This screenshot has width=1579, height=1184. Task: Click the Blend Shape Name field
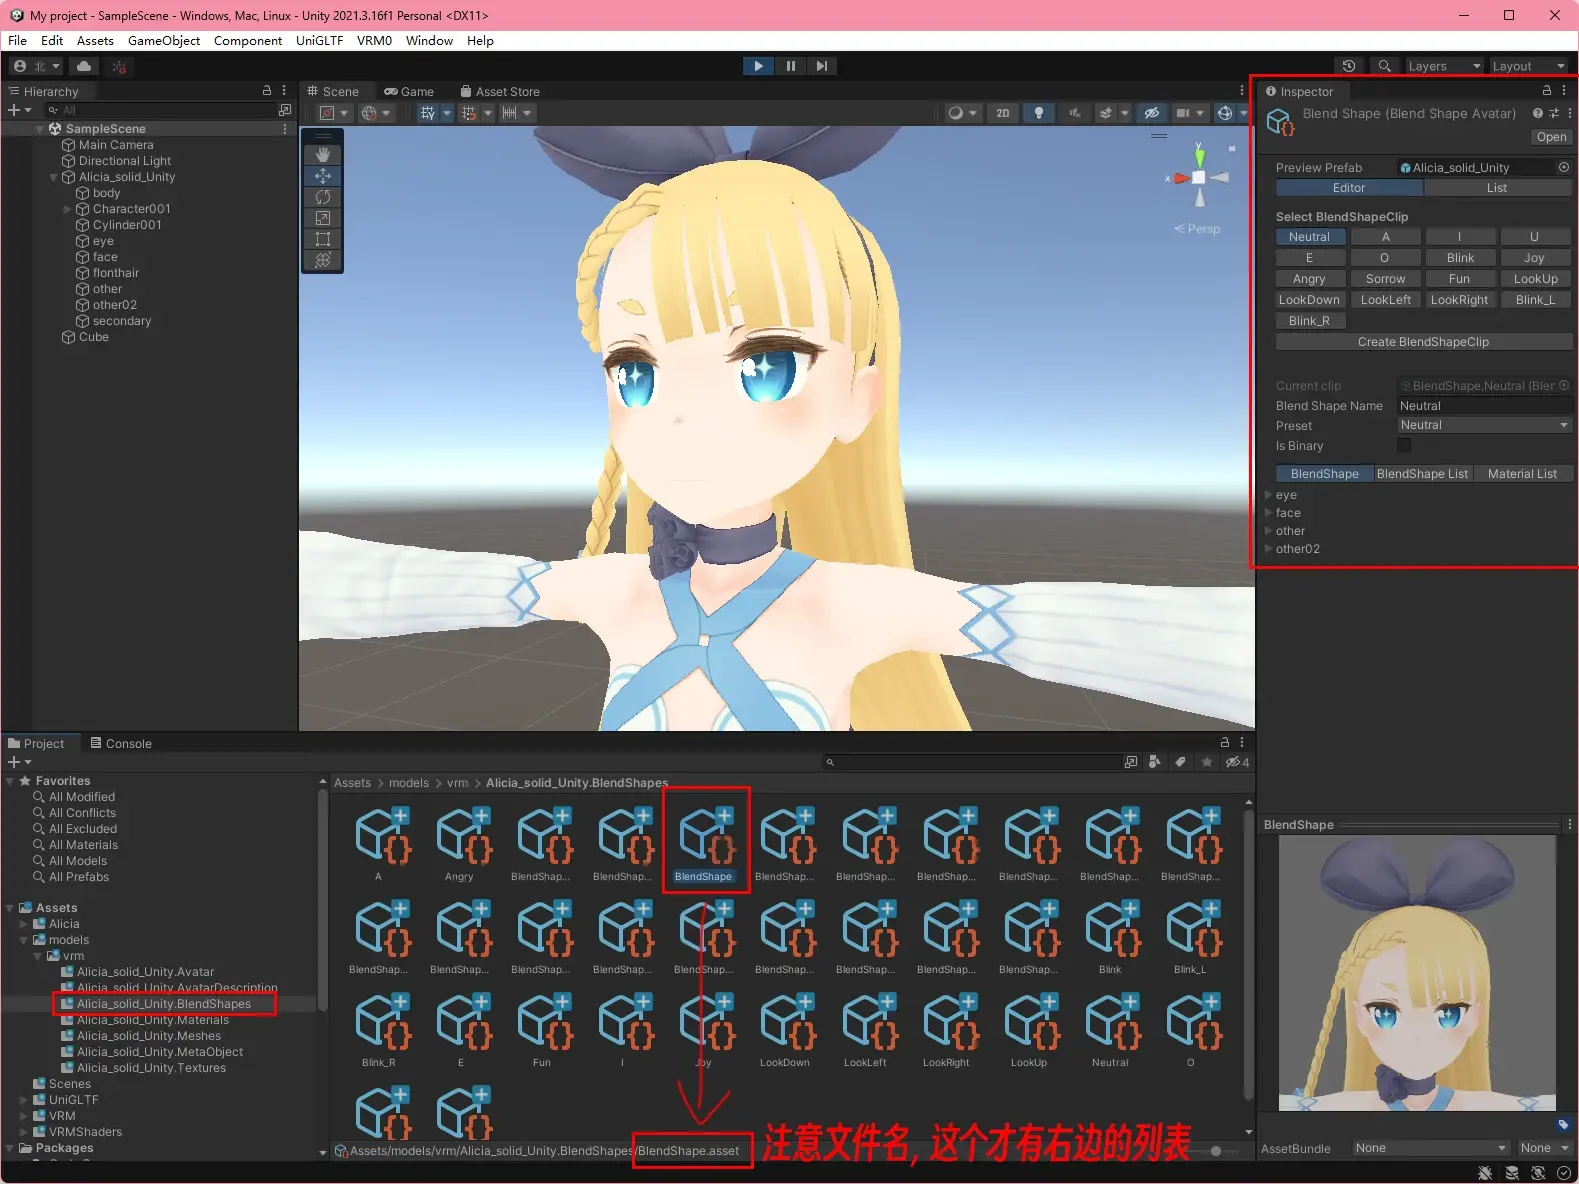coord(1484,406)
